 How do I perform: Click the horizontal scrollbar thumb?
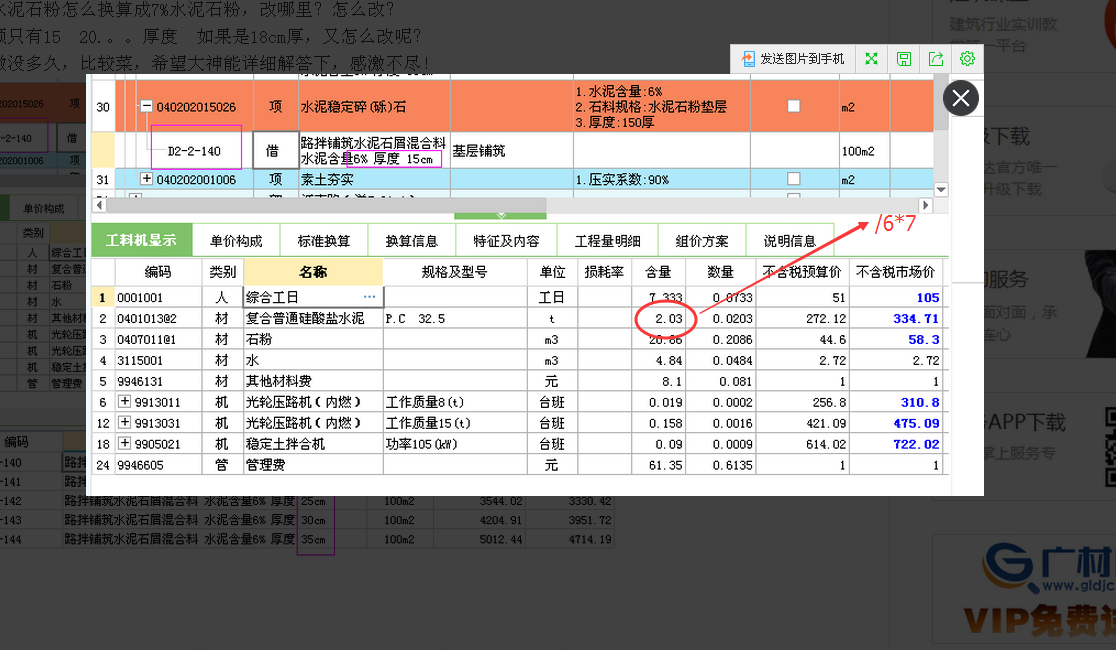[x=326, y=205]
